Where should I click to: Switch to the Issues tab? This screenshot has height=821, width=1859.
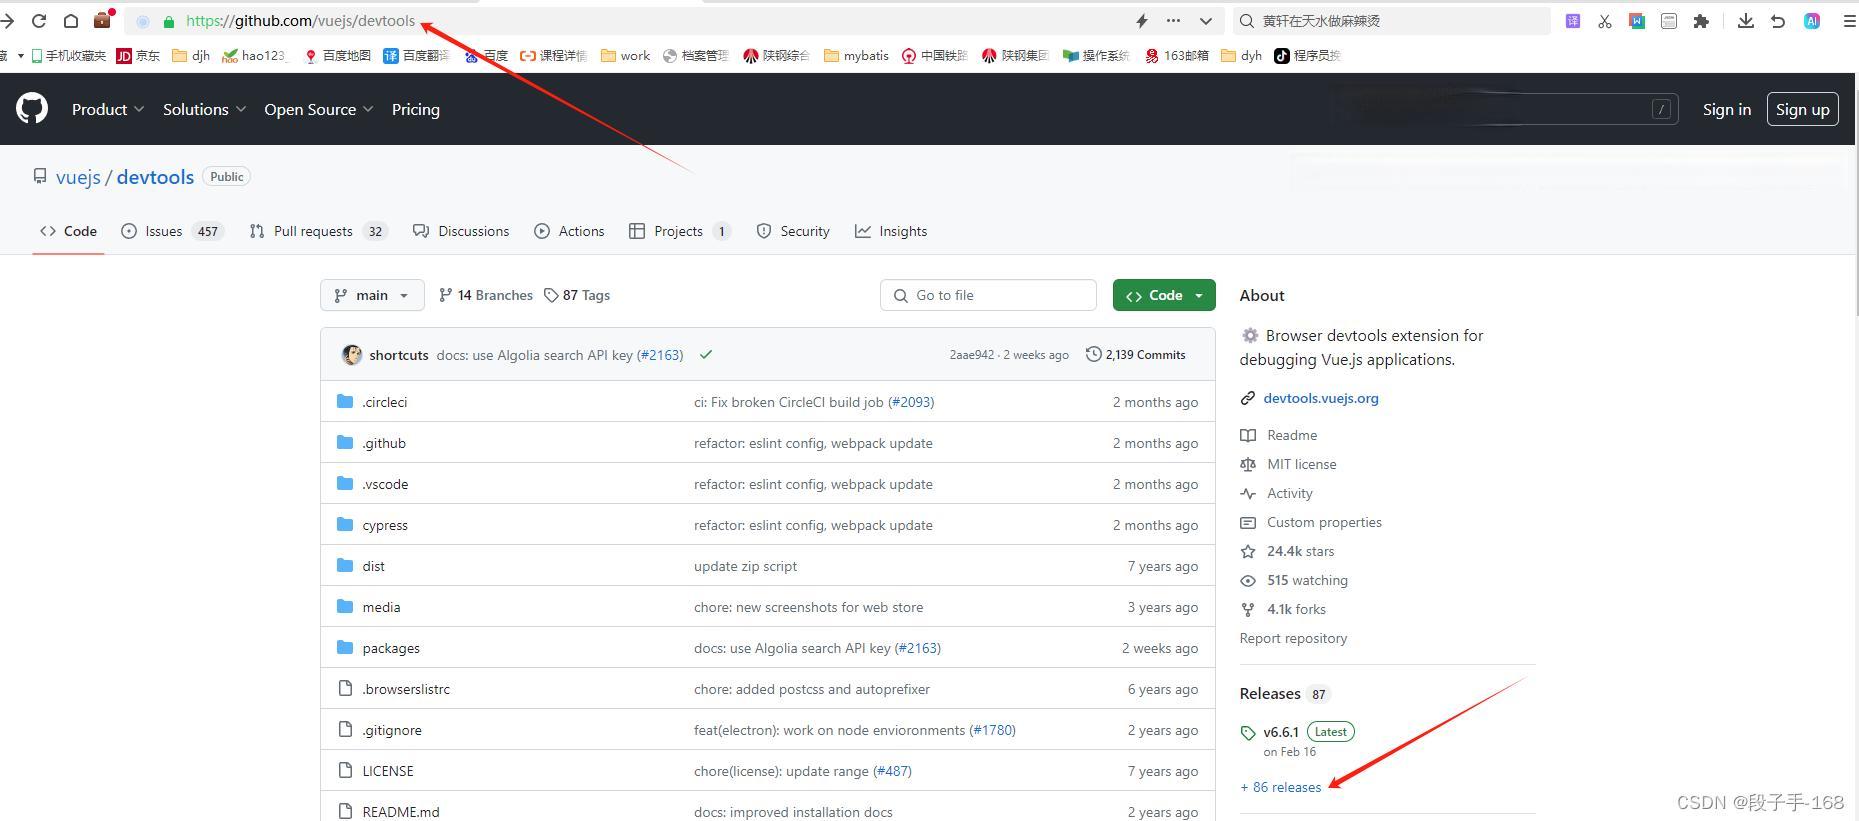[164, 231]
